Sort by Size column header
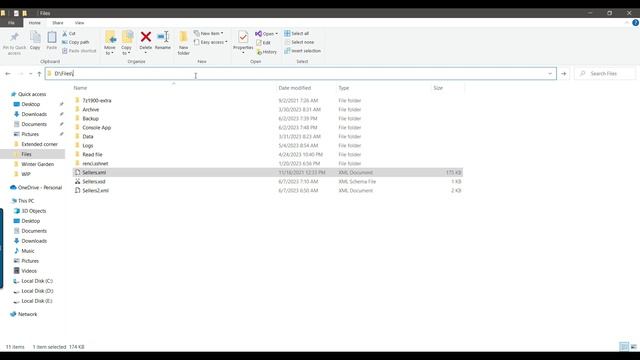The width and height of the screenshot is (640, 360). click(438, 88)
